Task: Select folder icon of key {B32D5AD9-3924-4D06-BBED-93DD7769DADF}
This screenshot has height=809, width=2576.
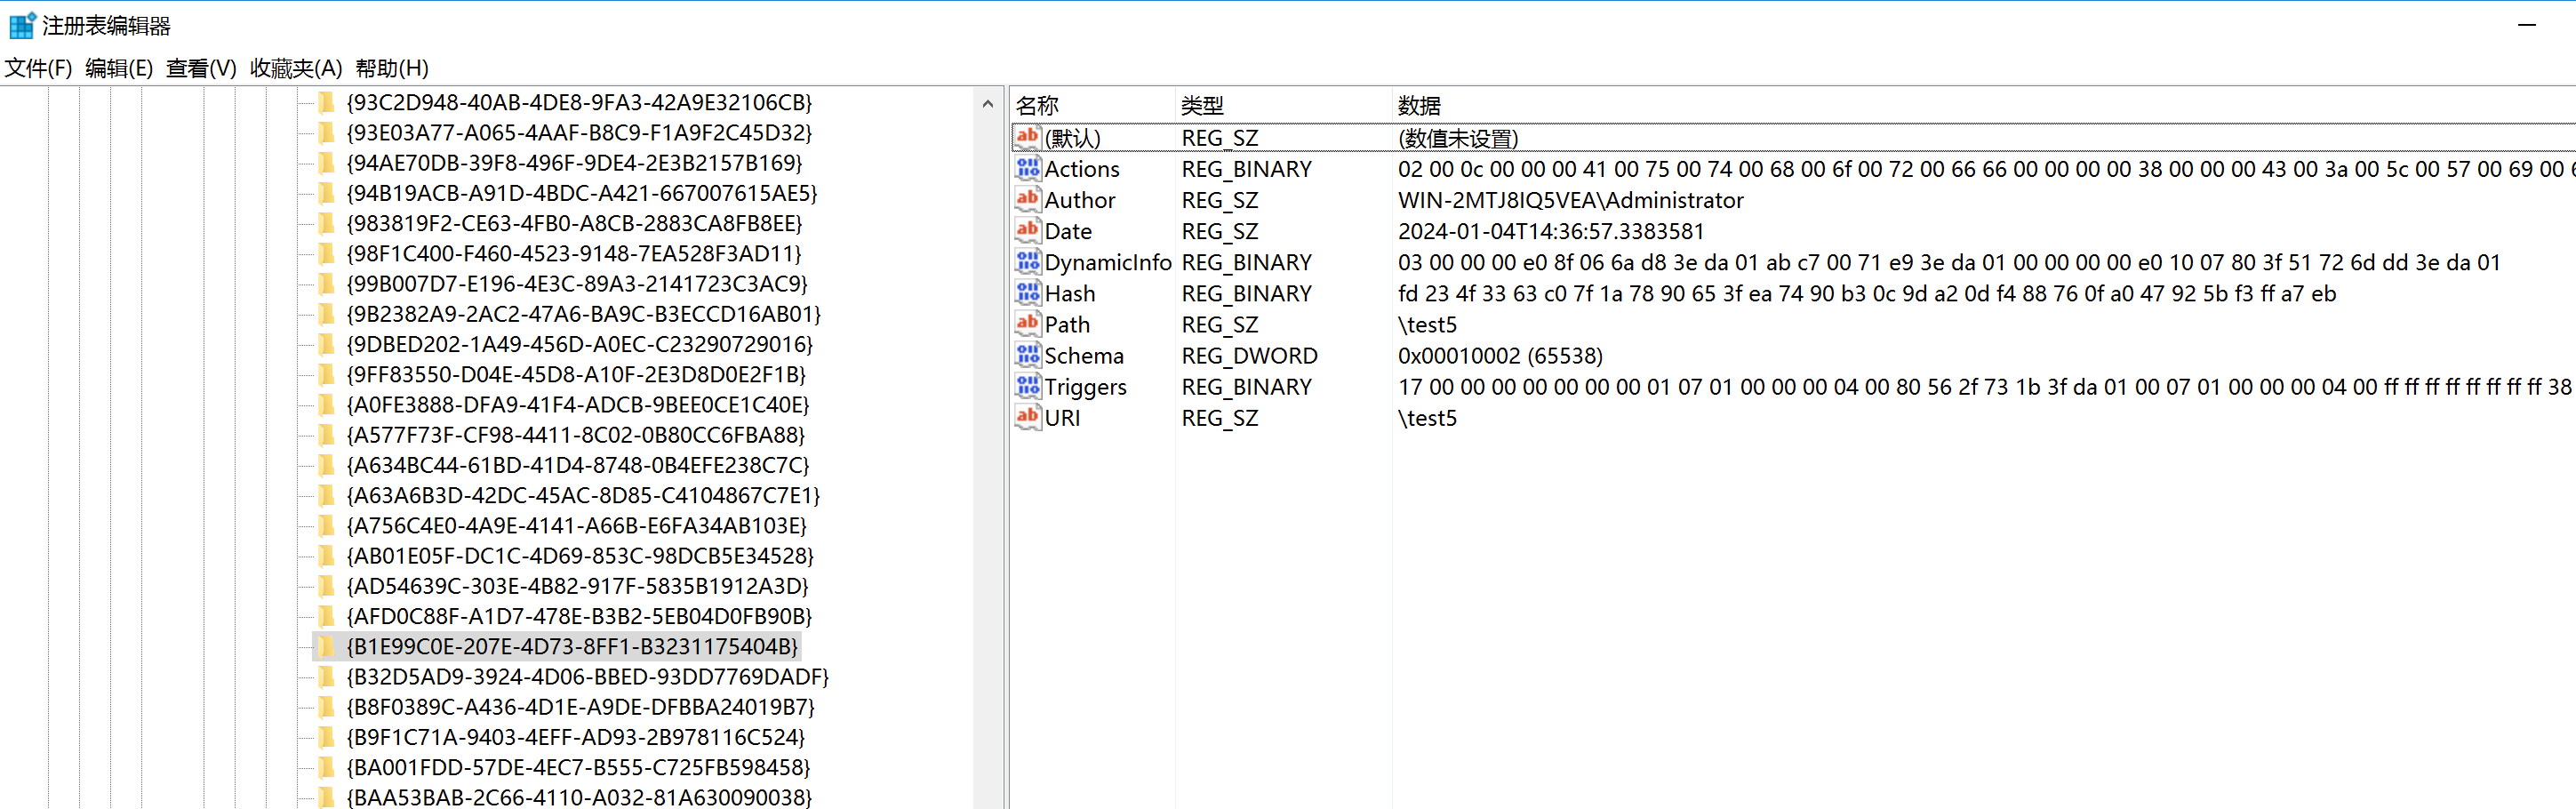Action: (326, 677)
